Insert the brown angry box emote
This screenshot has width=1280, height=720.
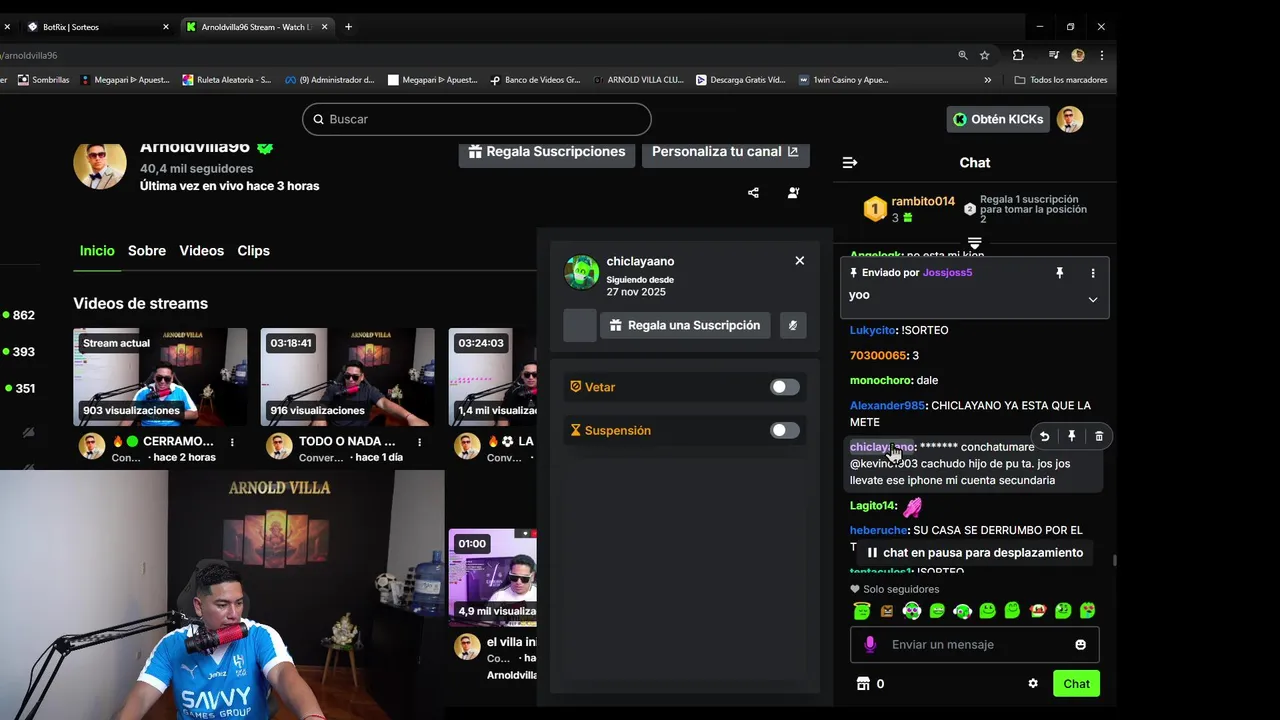click(x=887, y=610)
